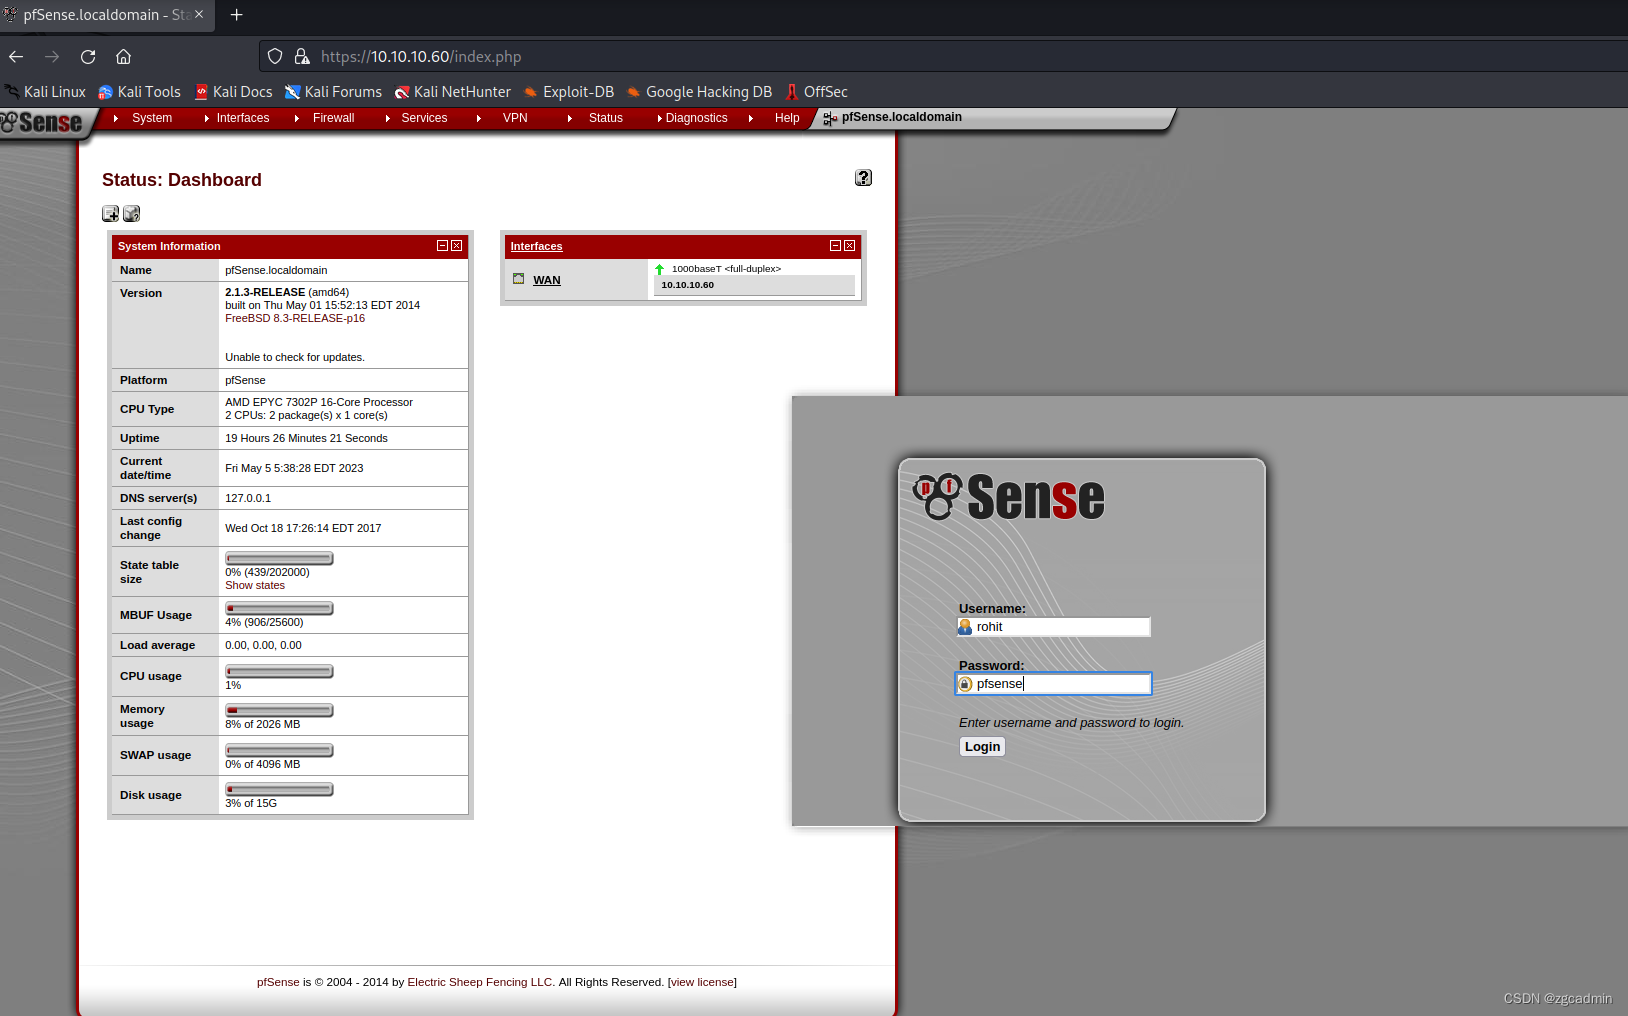Image resolution: width=1628 pixels, height=1016 pixels.
Task: Open the Exploit-DB bookmark
Action: pos(568,92)
